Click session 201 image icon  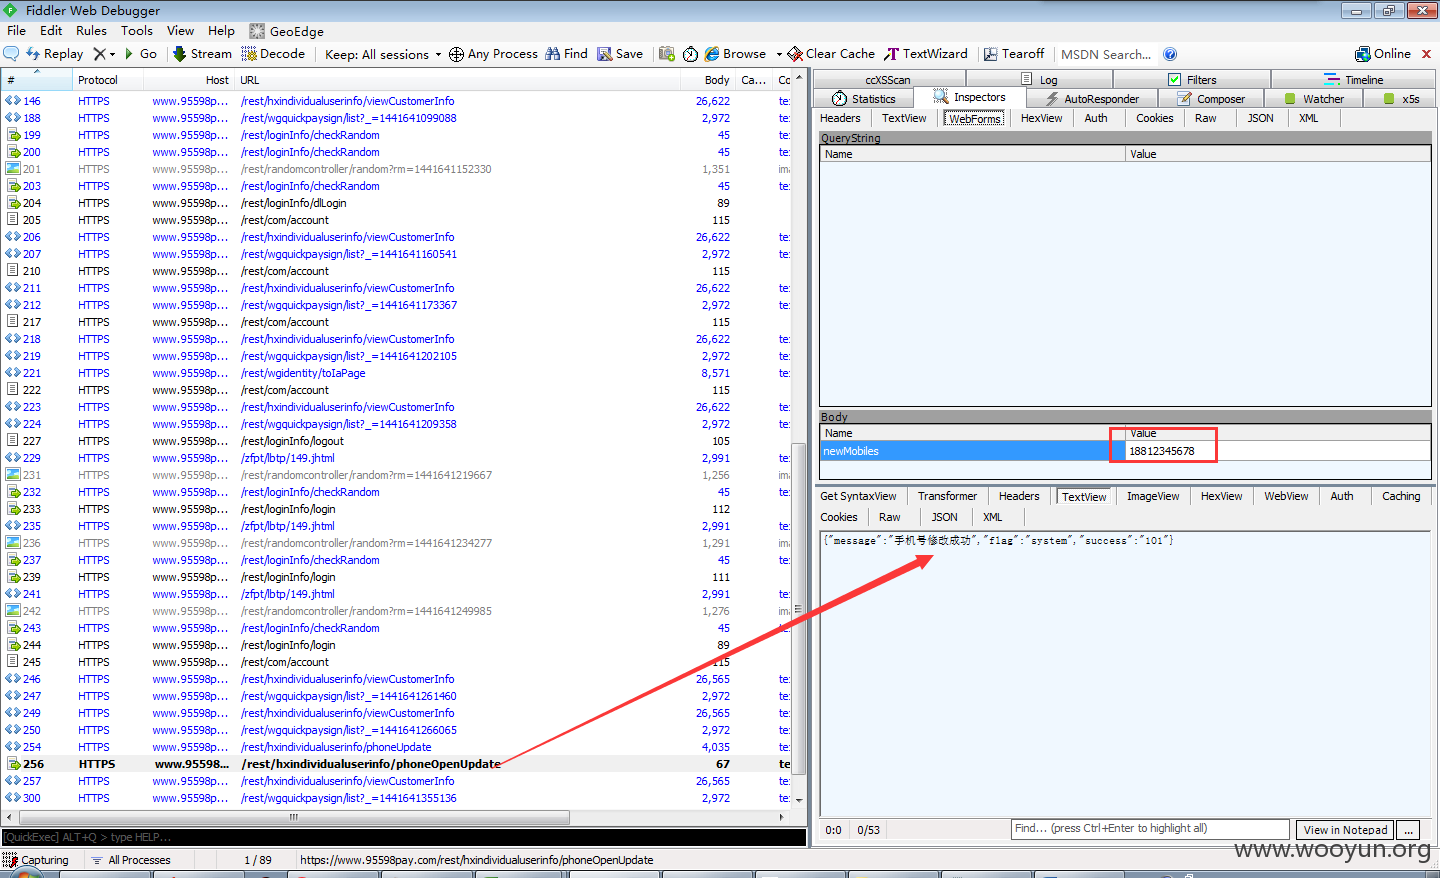(13, 169)
